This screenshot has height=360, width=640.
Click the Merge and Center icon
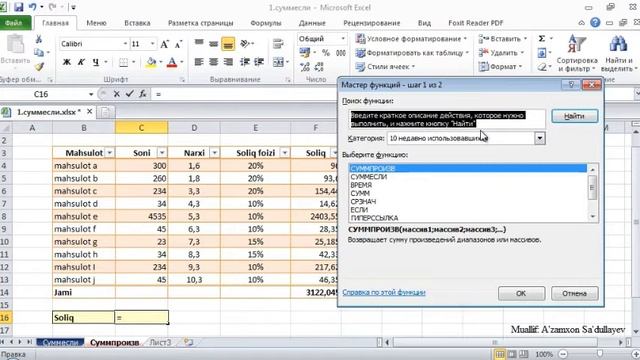click(278, 62)
